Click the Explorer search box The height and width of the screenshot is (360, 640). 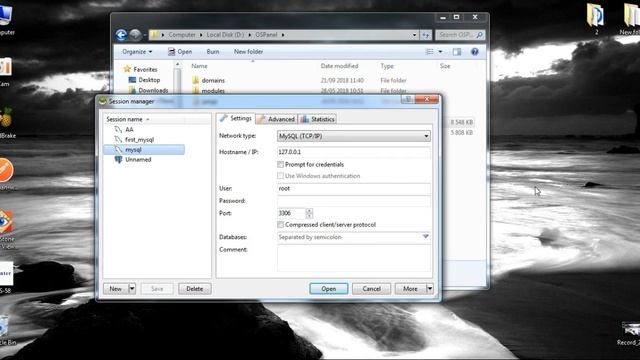(x=459, y=35)
